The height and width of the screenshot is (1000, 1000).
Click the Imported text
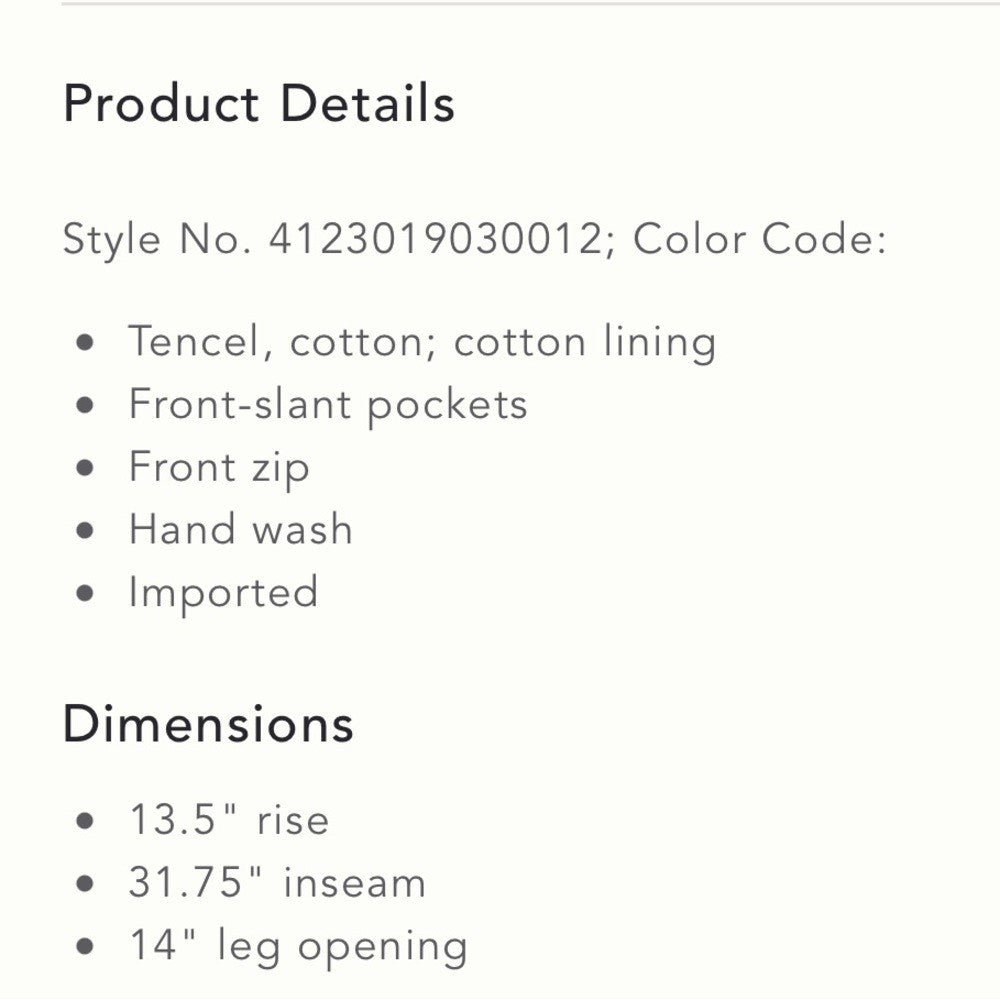[224, 592]
